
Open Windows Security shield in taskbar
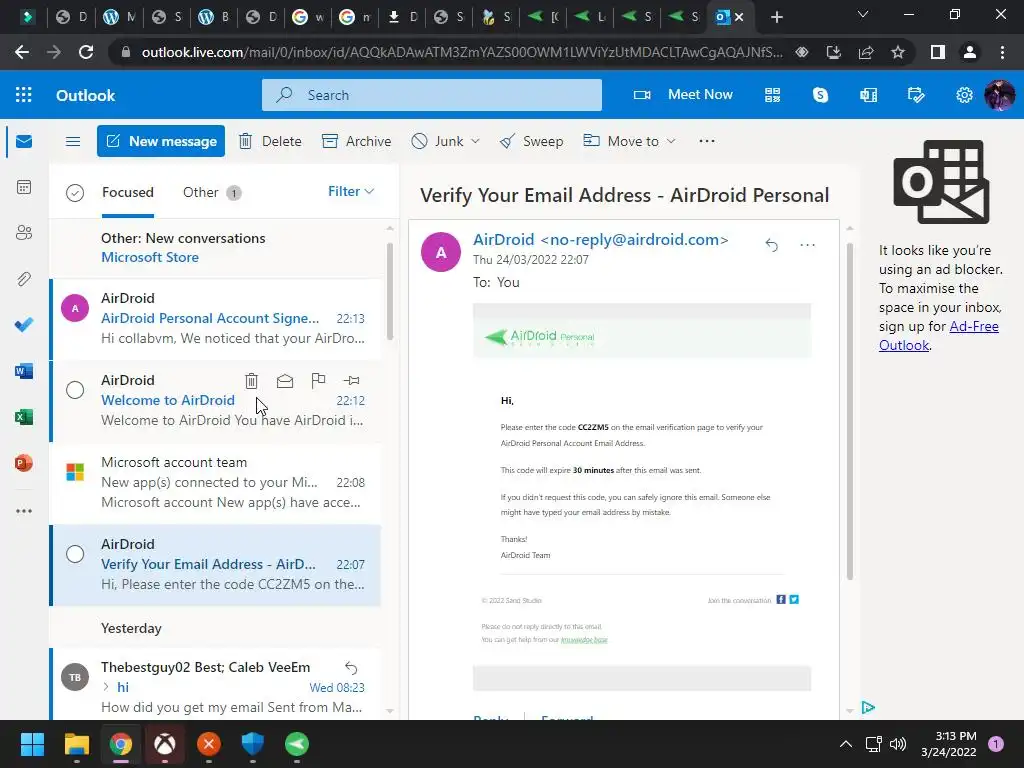coord(253,744)
